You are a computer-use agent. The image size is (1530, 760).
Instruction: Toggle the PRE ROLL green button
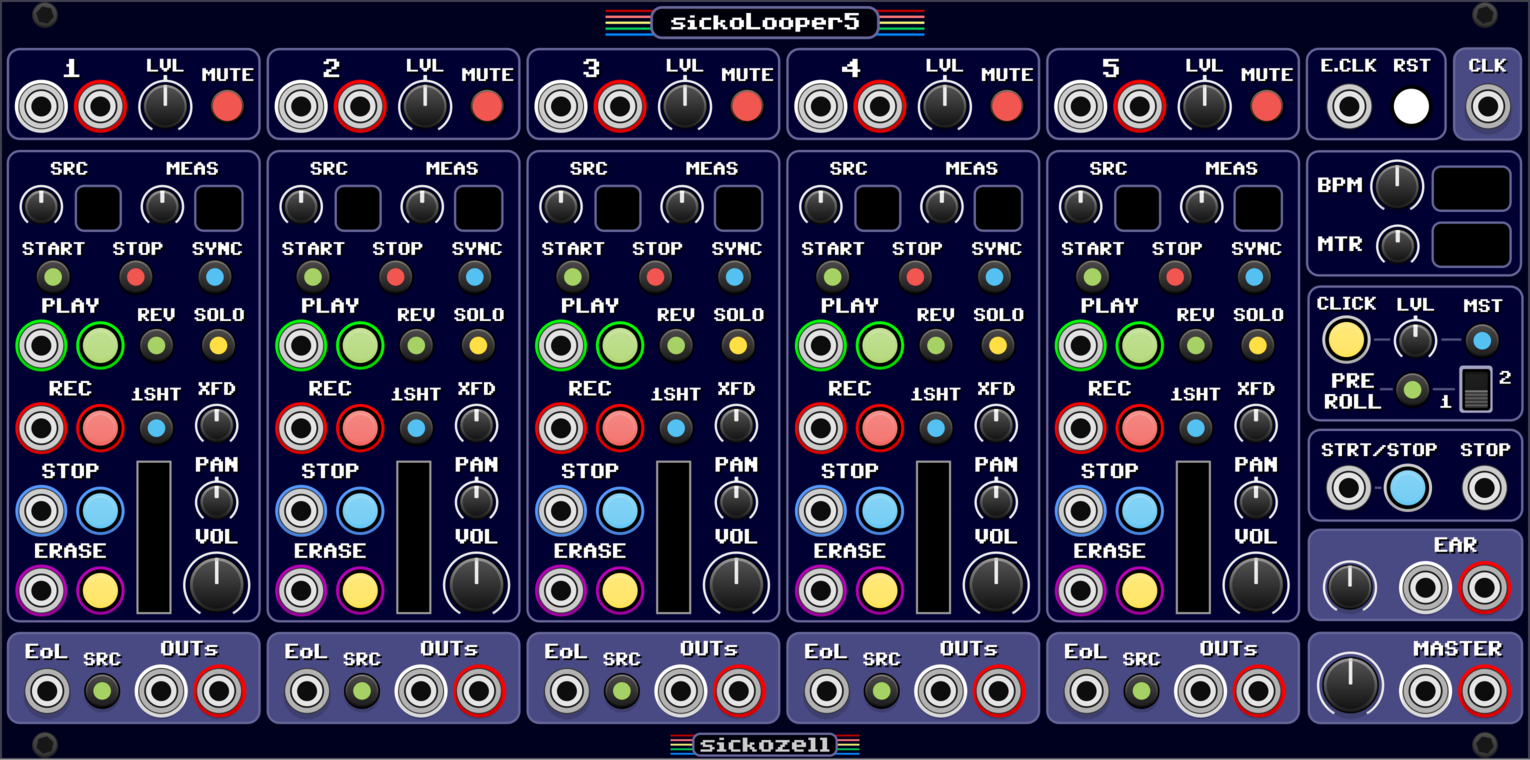coord(1411,389)
